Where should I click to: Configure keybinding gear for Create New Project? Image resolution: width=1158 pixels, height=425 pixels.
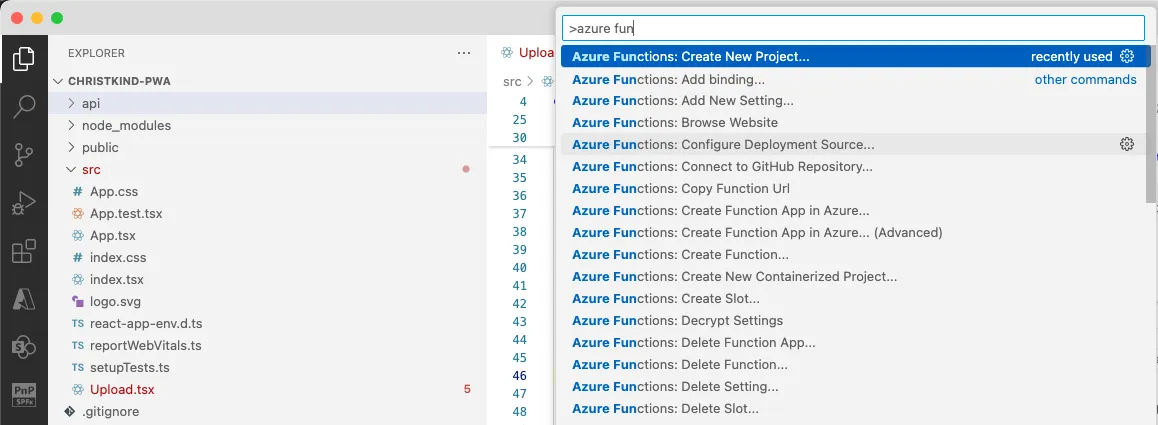pos(1126,56)
